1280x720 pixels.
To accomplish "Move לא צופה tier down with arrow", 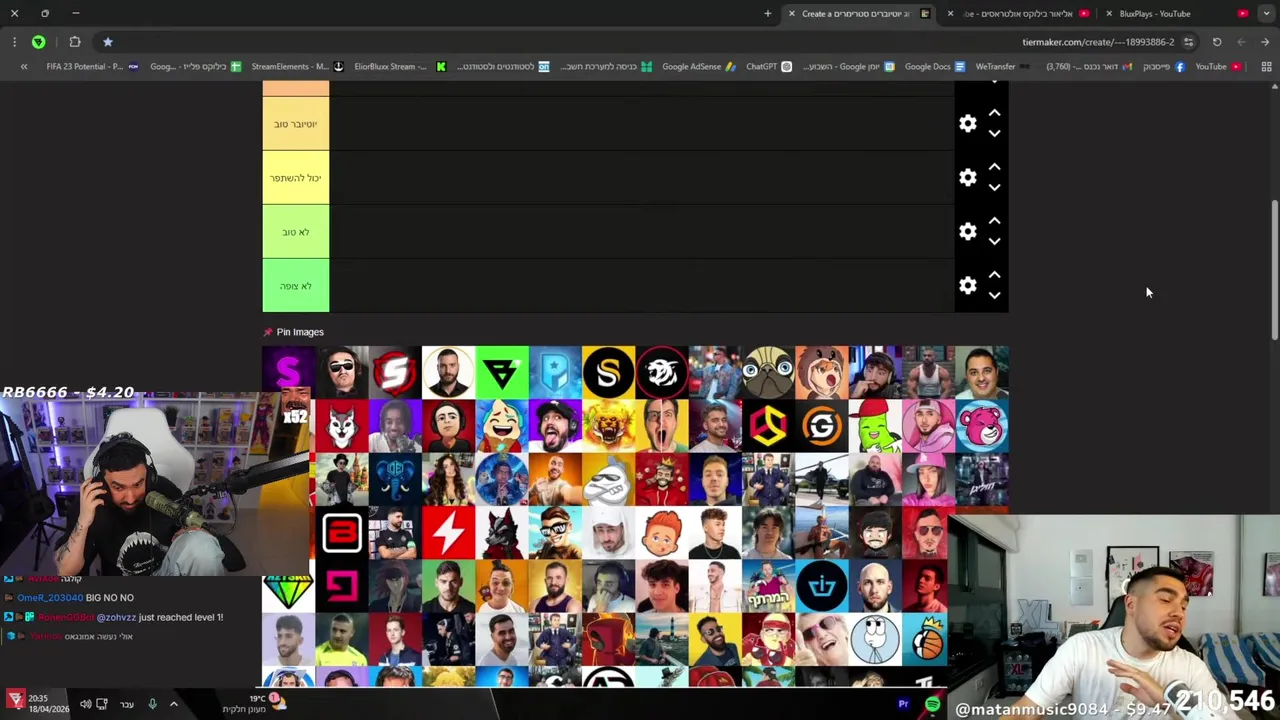I will (994, 296).
